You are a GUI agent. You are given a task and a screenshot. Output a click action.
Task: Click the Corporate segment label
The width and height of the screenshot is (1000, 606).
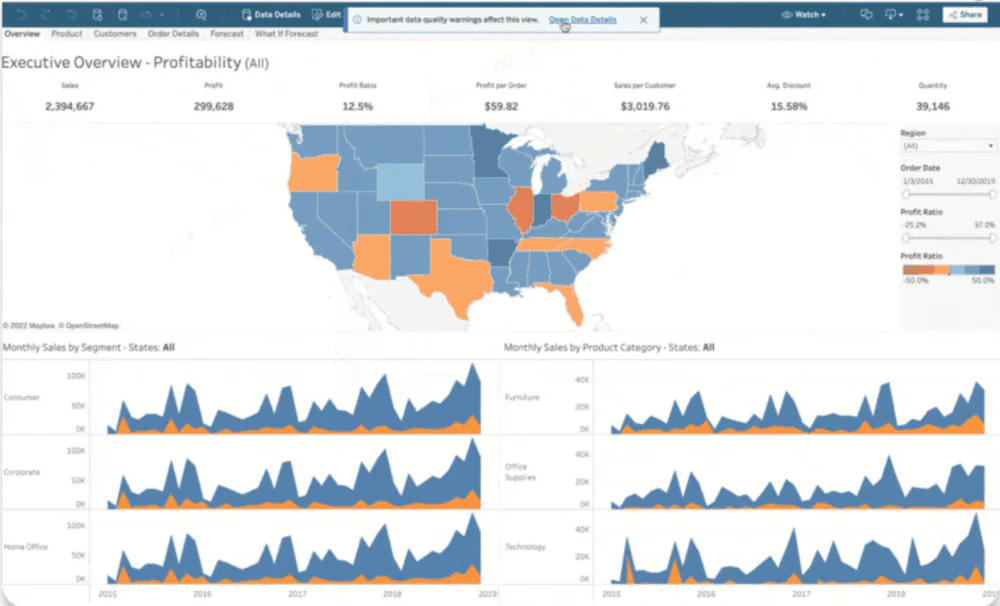pyautogui.click(x=22, y=473)
